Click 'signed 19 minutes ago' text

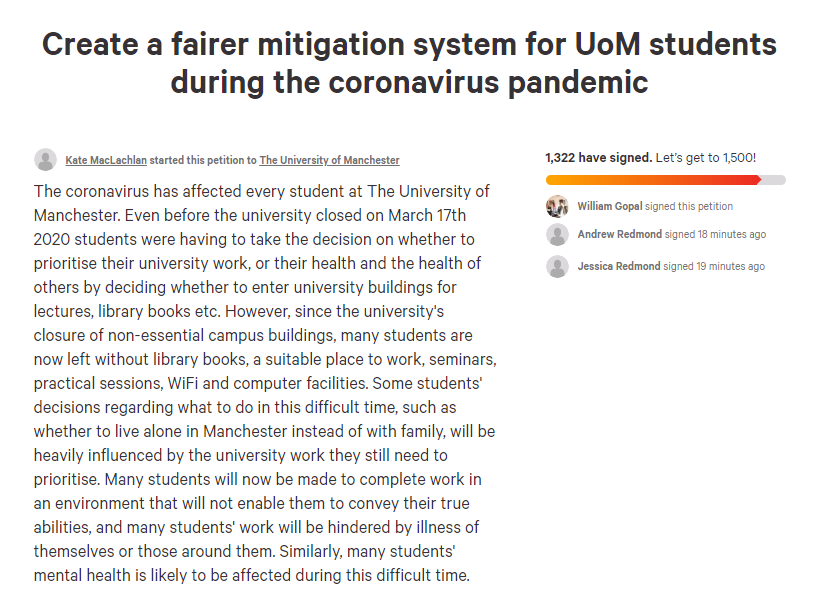click(714, 266)
